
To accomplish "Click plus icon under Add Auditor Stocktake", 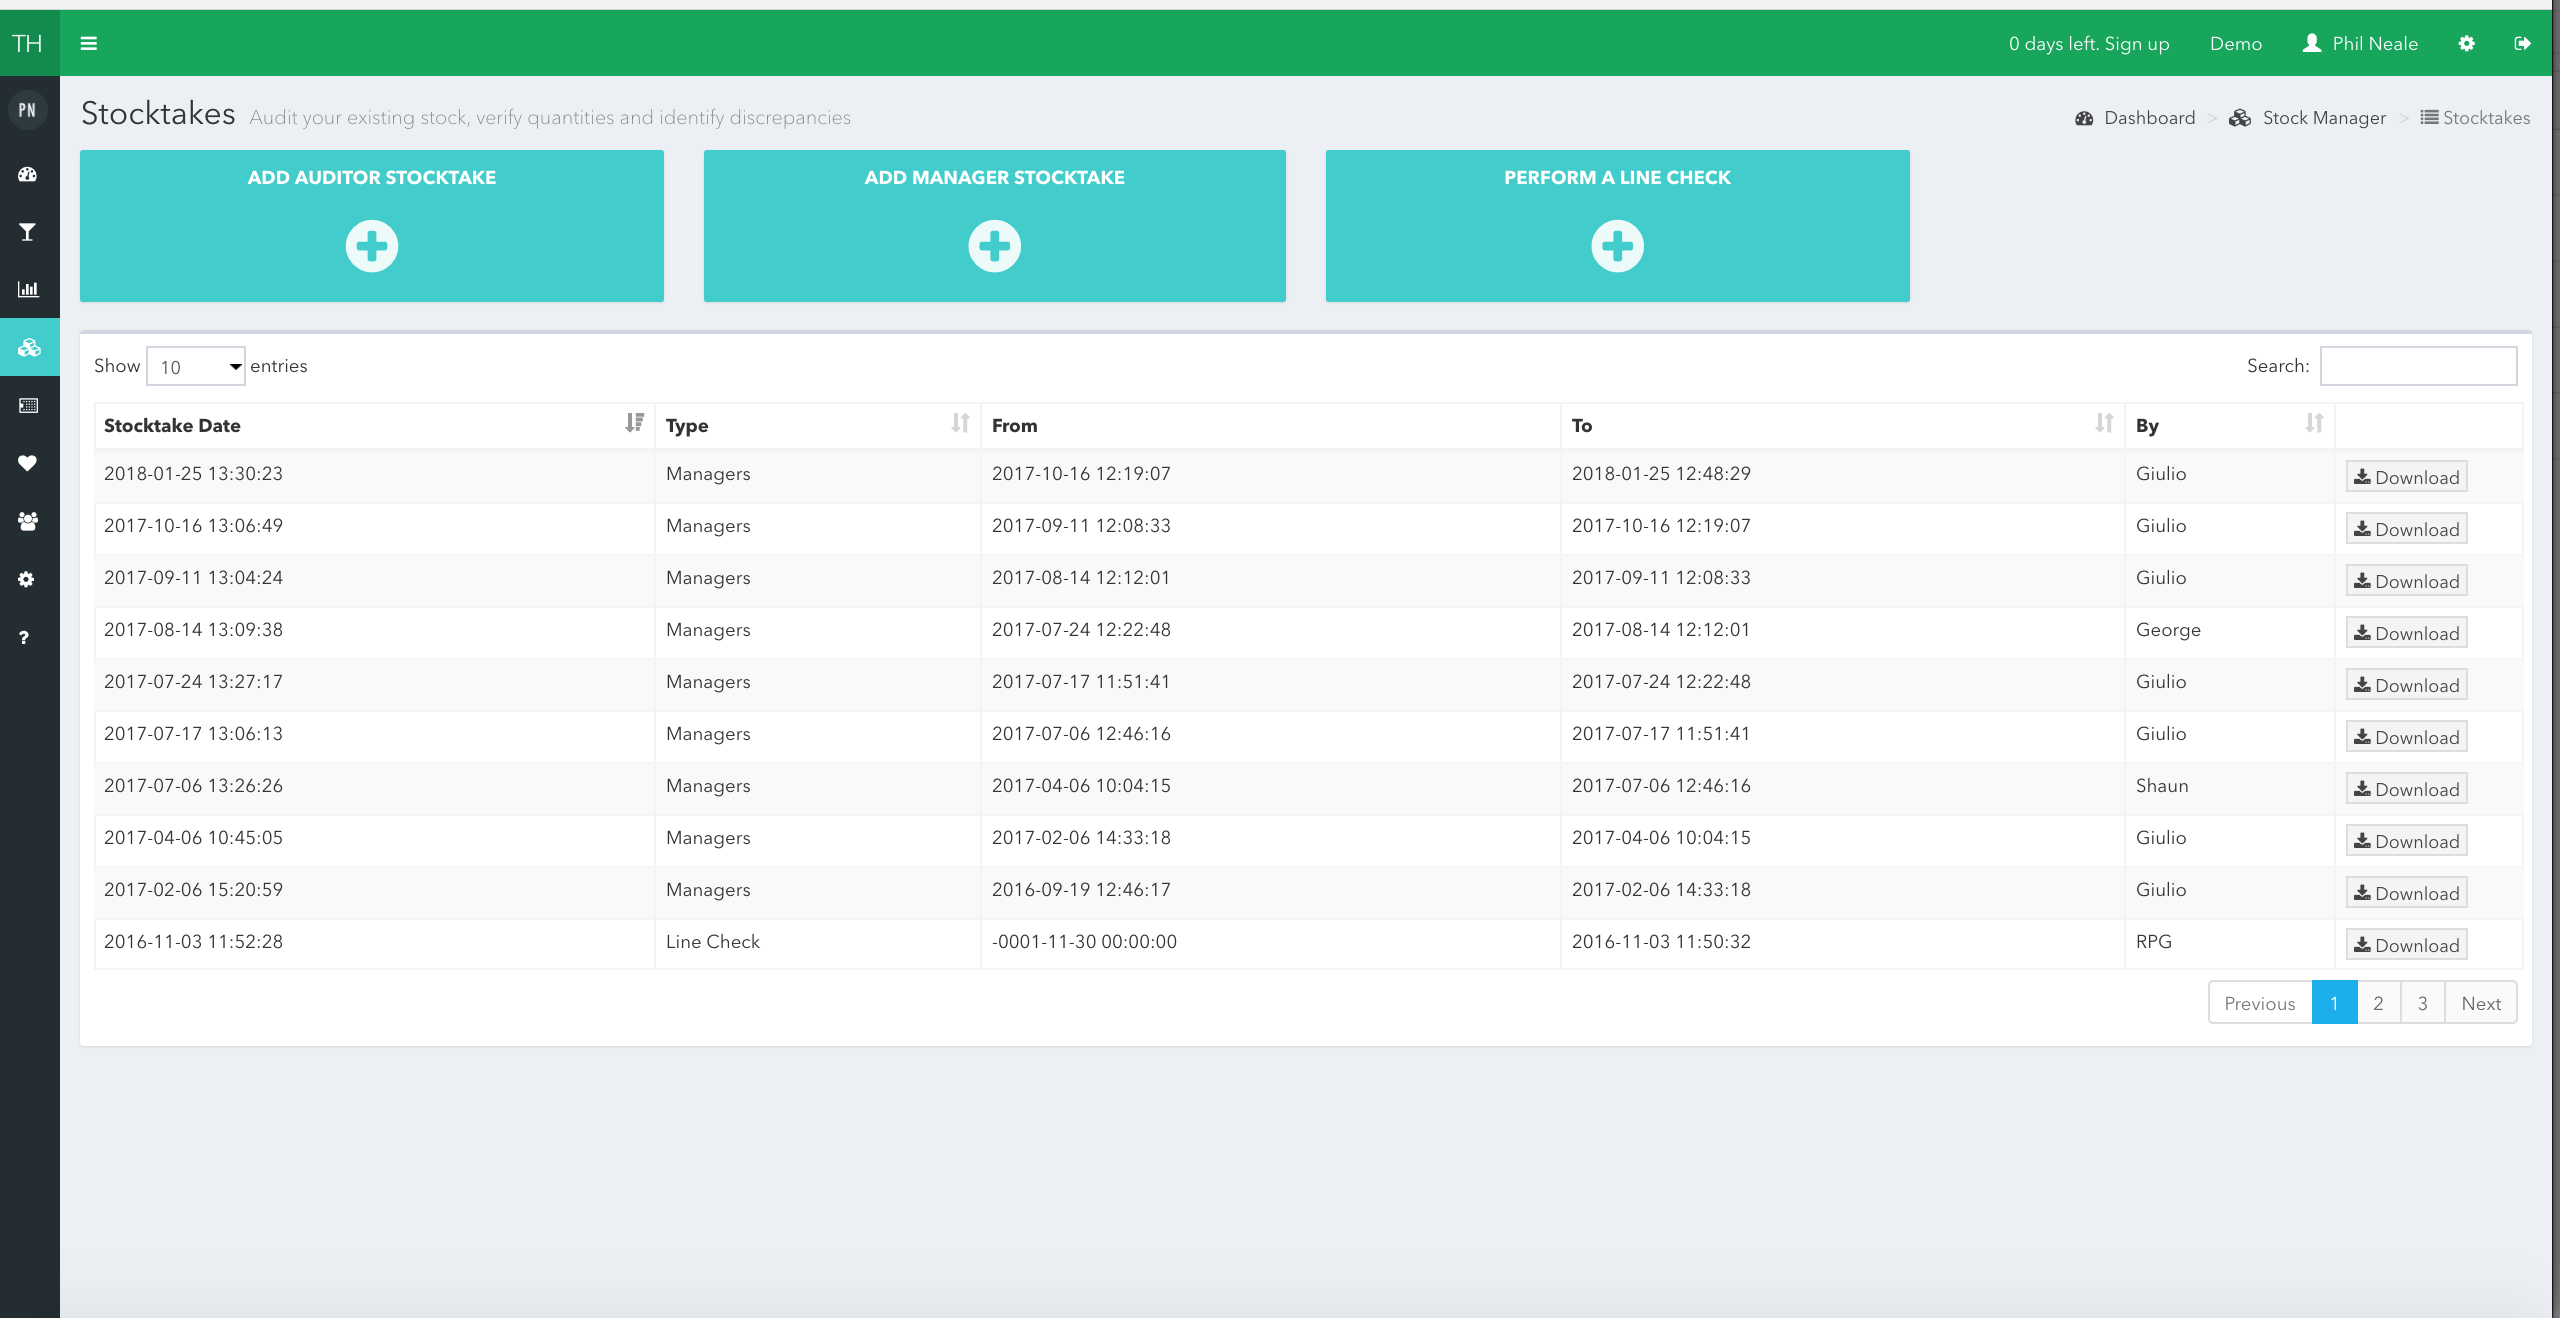I will 372,246.
